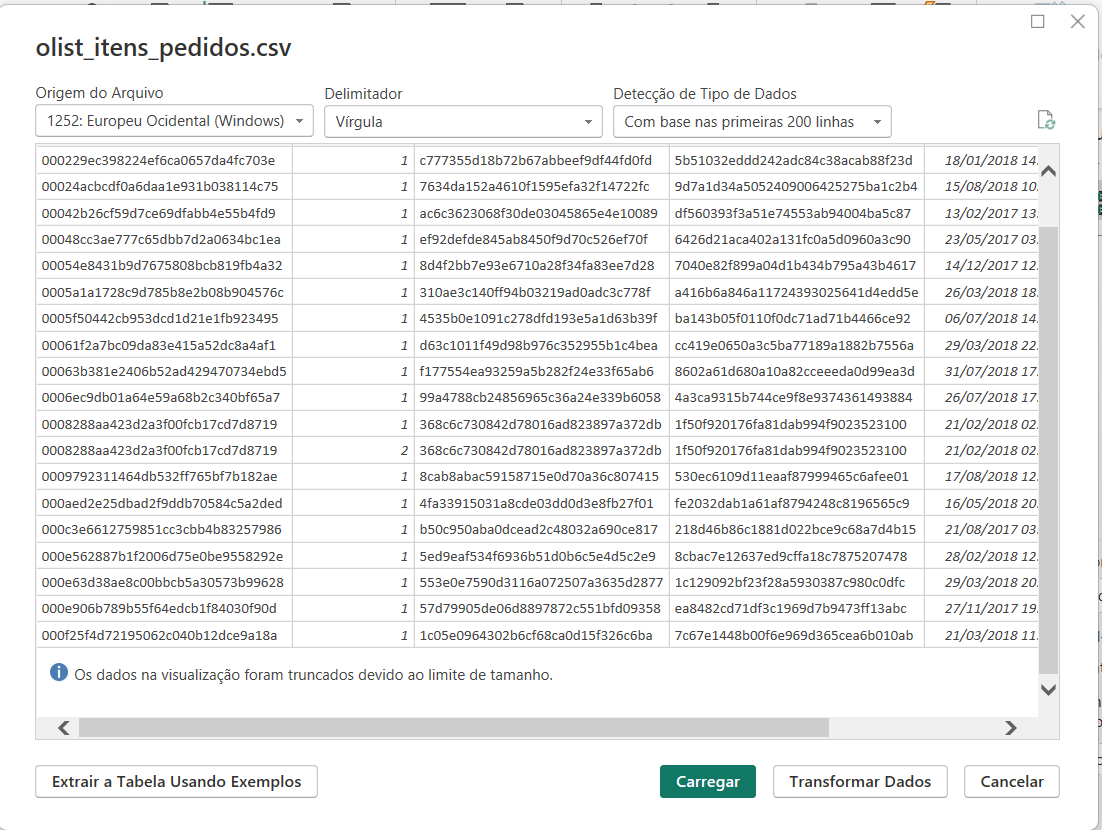The height and width of the screenshot is (830, 1102).
Task: Click the horizontal scrollbar left arrow
Action: point(64,727)
